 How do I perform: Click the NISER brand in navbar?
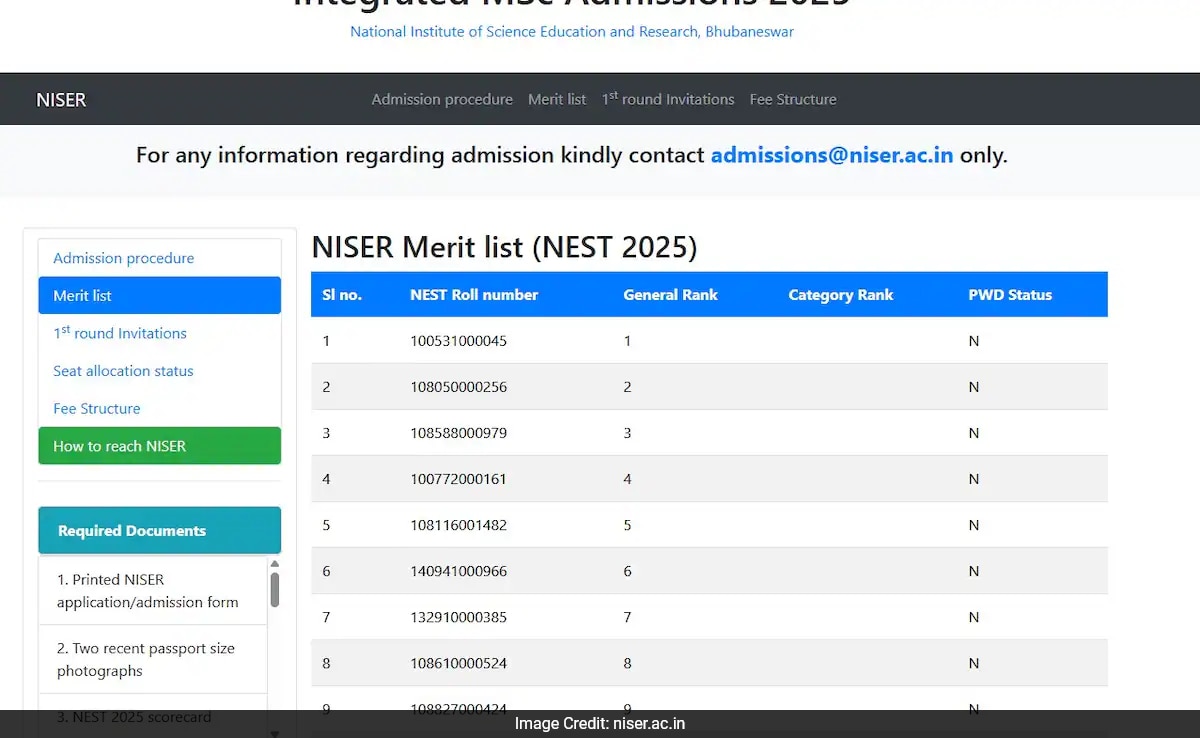tap(61, 99)
